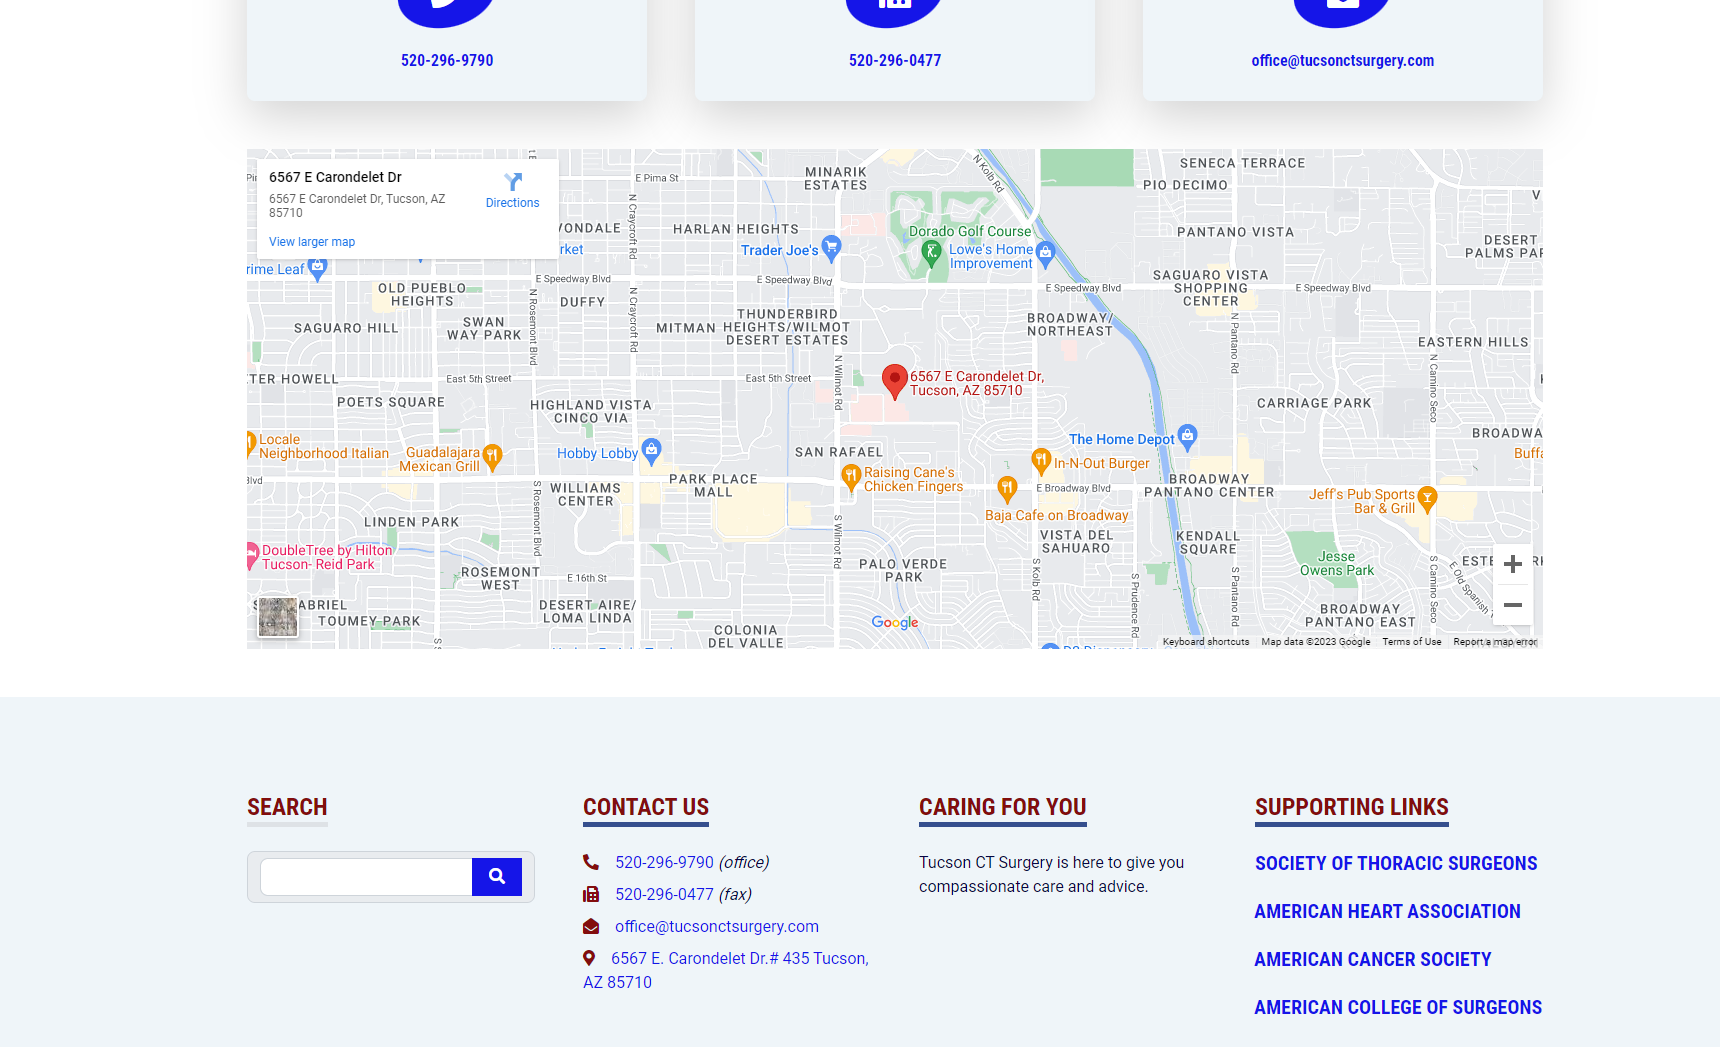This screenshot has width=1720, height=1047.
Task: Click the footer search input field
Action: (366, 877)
